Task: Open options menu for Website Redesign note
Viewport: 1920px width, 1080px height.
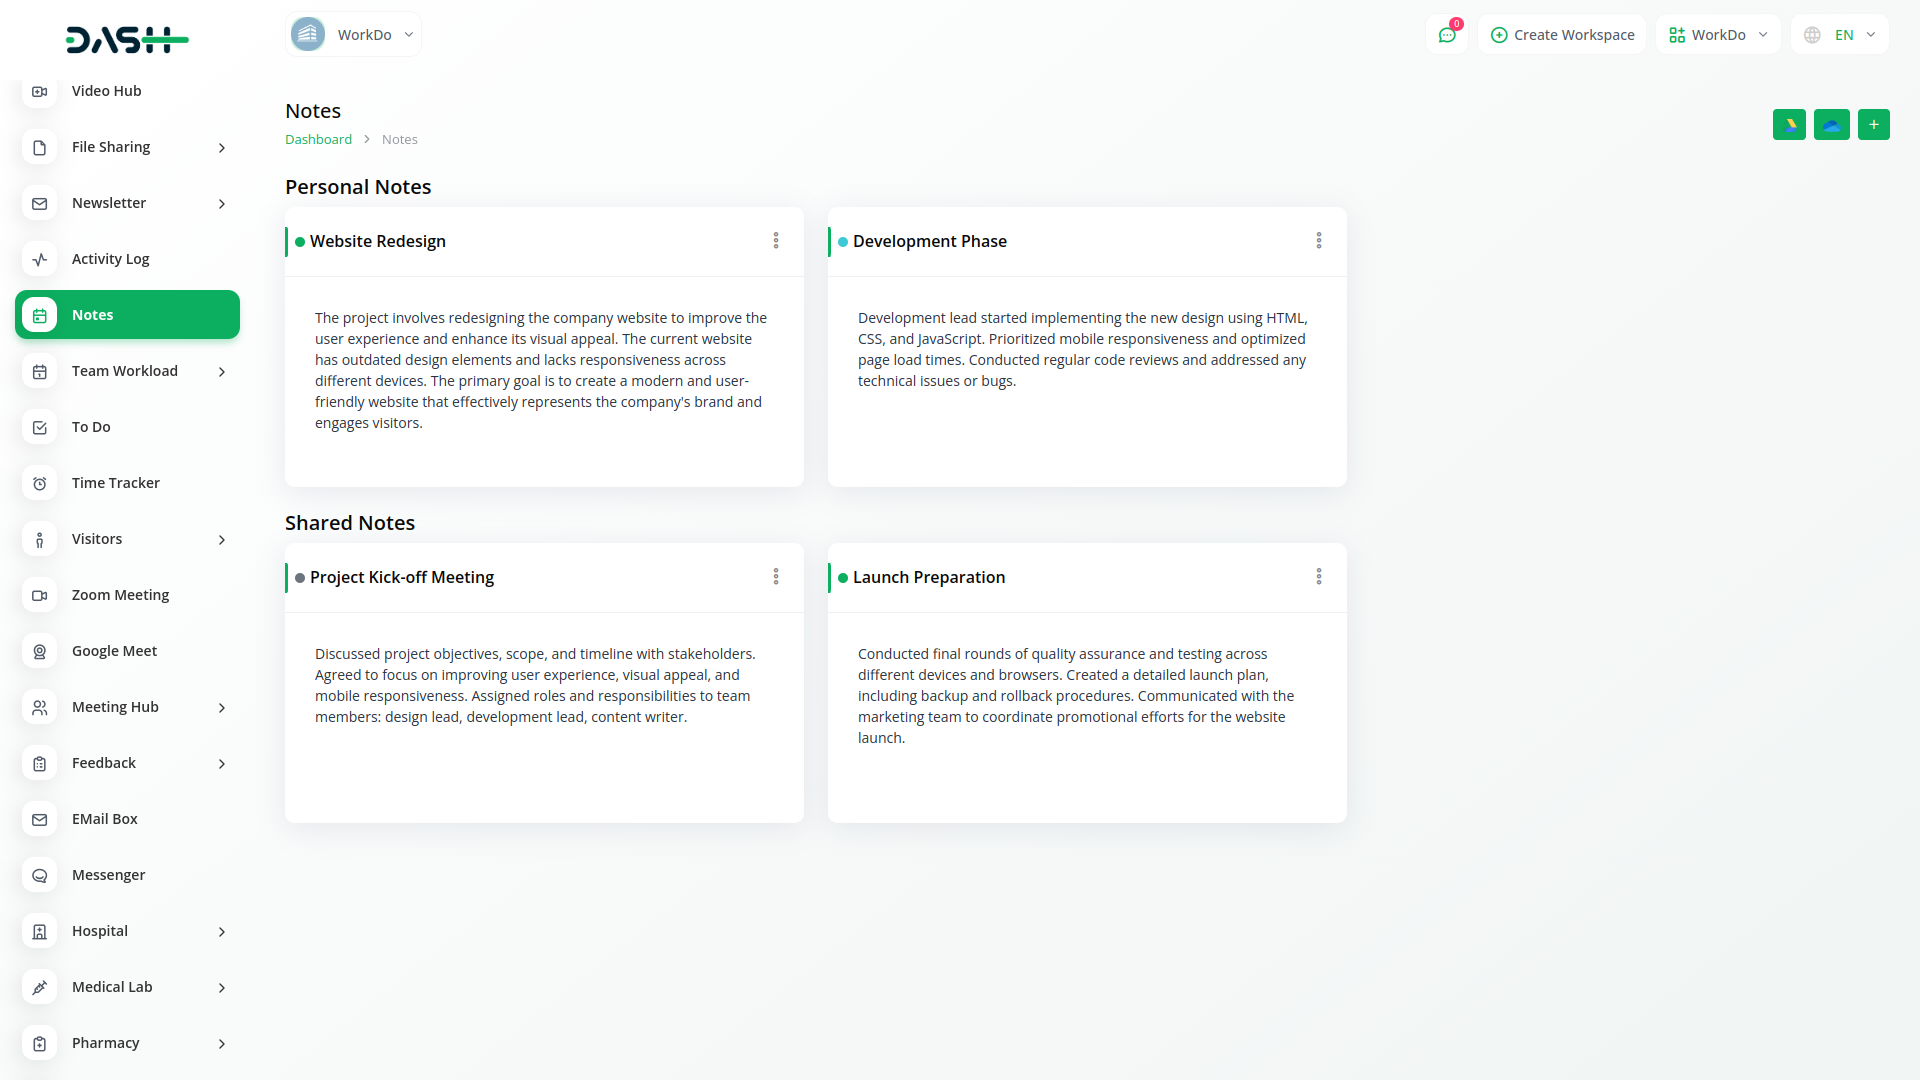Action: pyautogui.click(x=775, y=241)
